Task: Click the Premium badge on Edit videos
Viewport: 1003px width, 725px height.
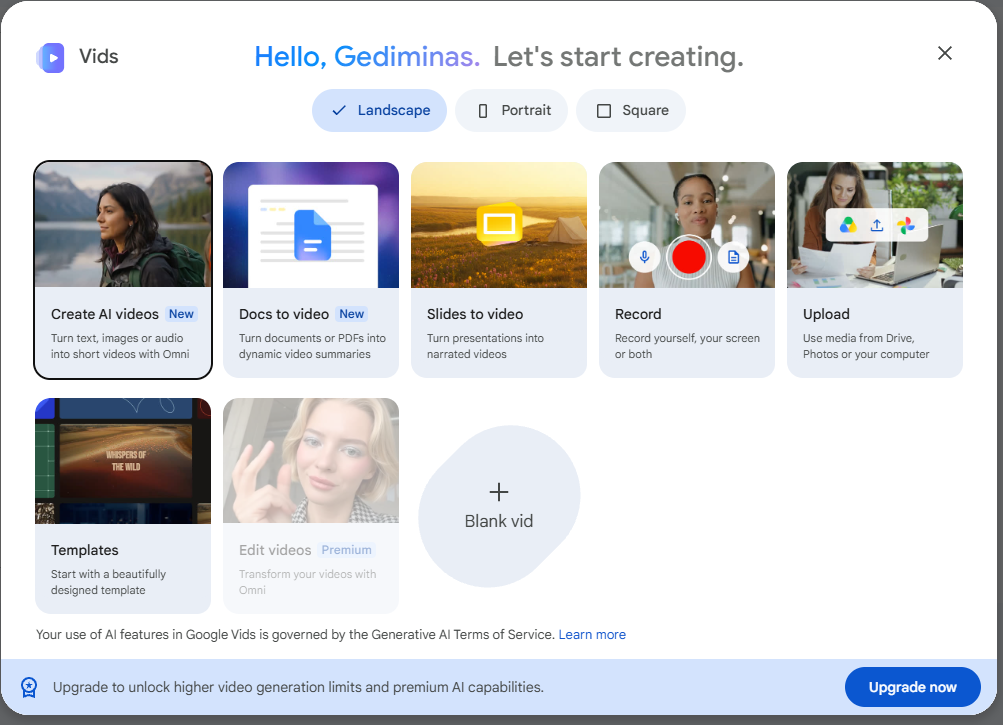Action: tap(346, 550)
